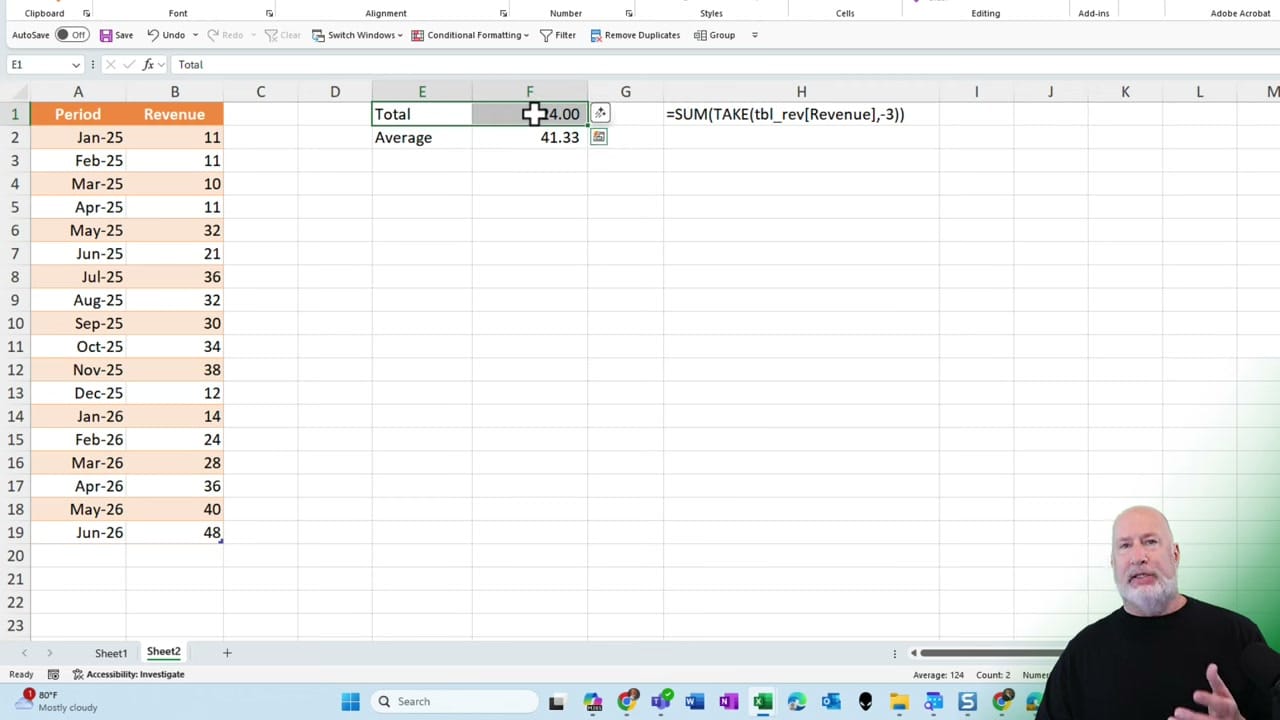1280x720 pixels.
Task: Click the Remove Duplicates icon
Action: [x=594, y=34]
